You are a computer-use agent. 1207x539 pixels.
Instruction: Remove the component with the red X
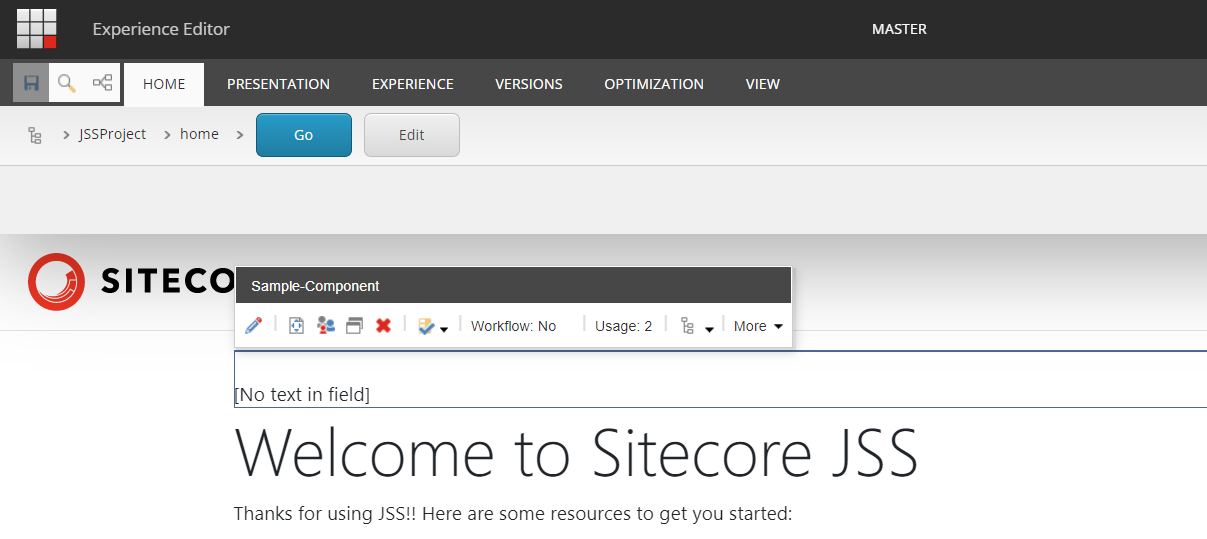383,326
